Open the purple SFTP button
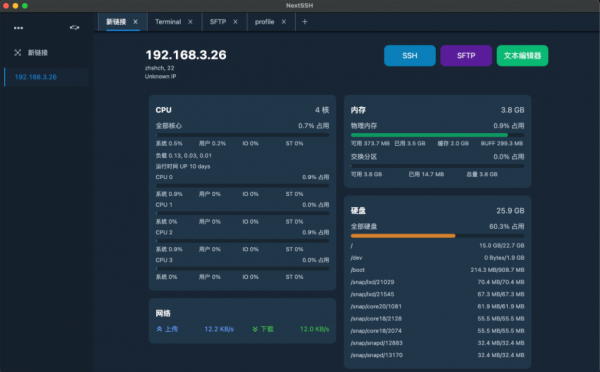This screenshot has width=600, height=372. 466,55
